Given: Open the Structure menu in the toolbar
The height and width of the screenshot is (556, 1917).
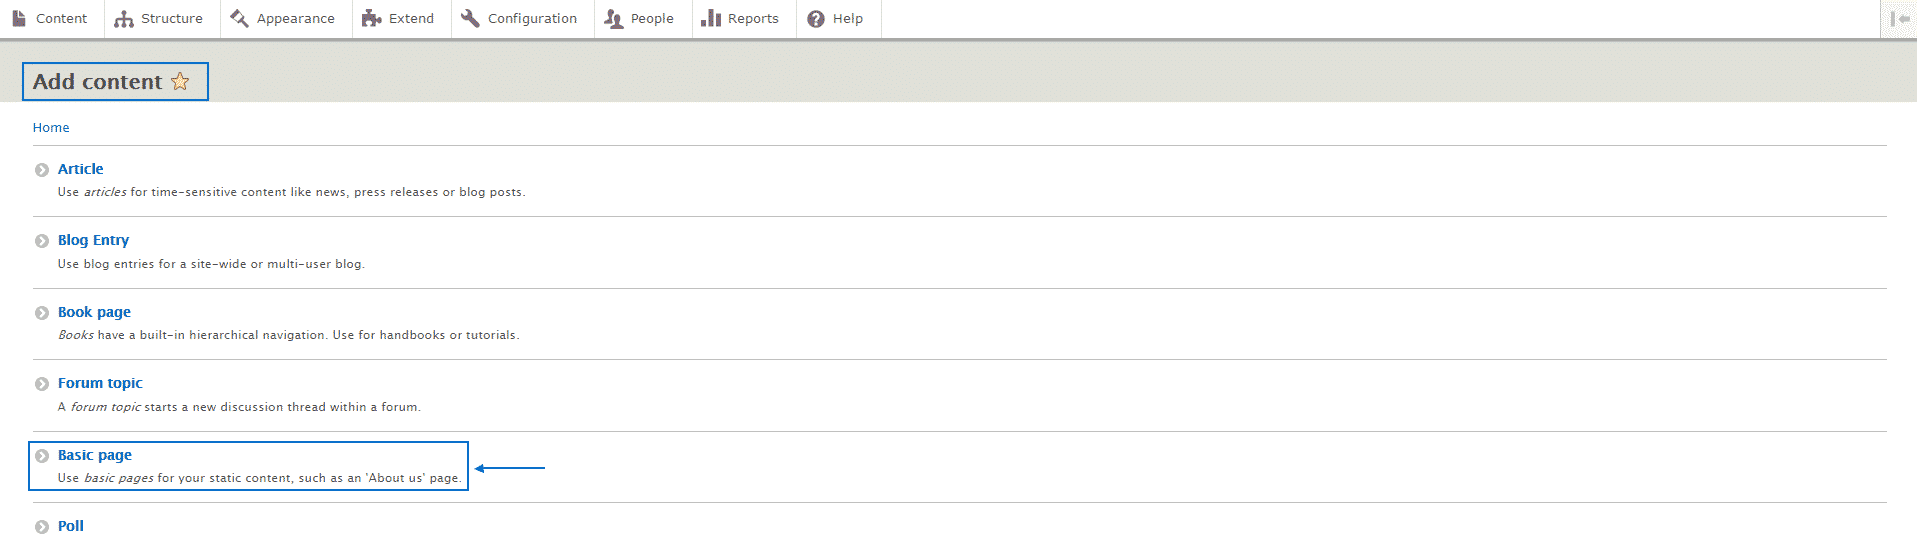Looking at the screenshot, I should 160,19.
